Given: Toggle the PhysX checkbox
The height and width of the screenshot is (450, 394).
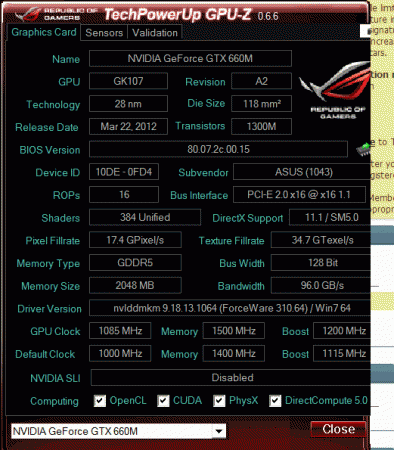Looking at the screenshot, I should tap(219, 400).
